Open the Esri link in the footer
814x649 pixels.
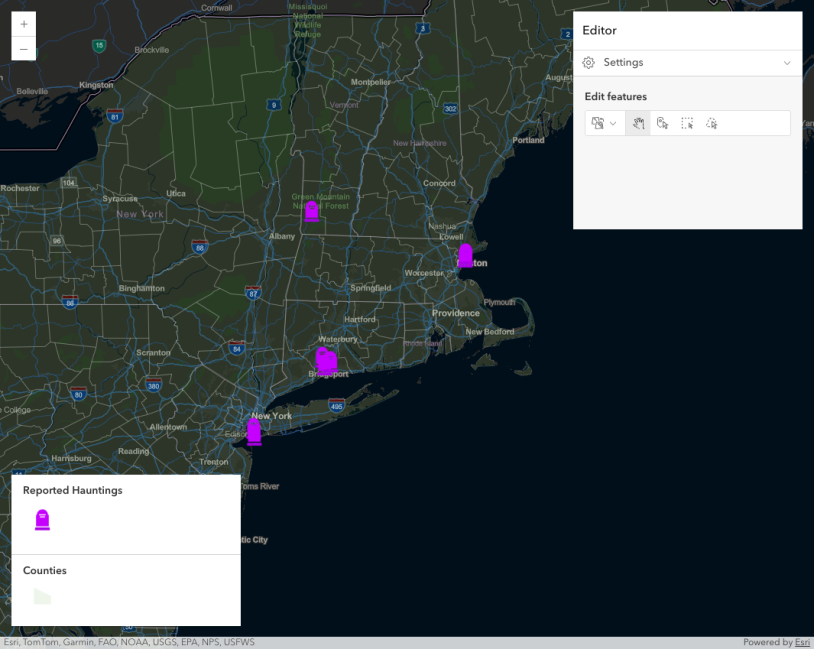coord(802,642)
